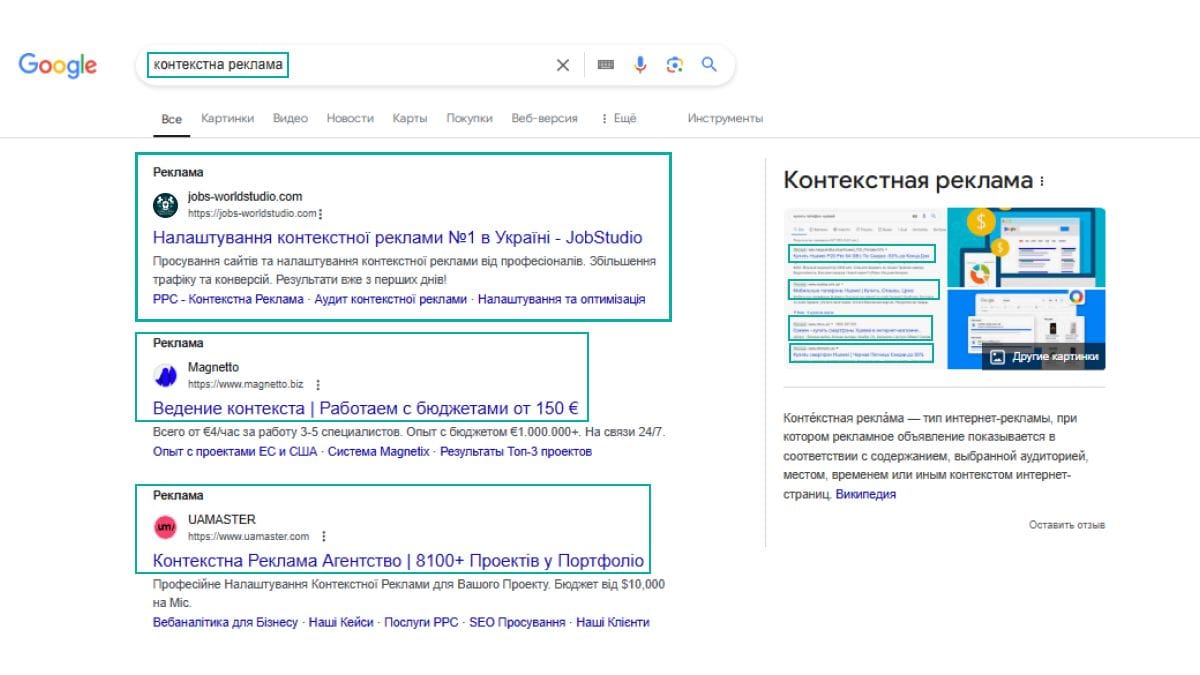Expand the Ещё more menu

618,118
